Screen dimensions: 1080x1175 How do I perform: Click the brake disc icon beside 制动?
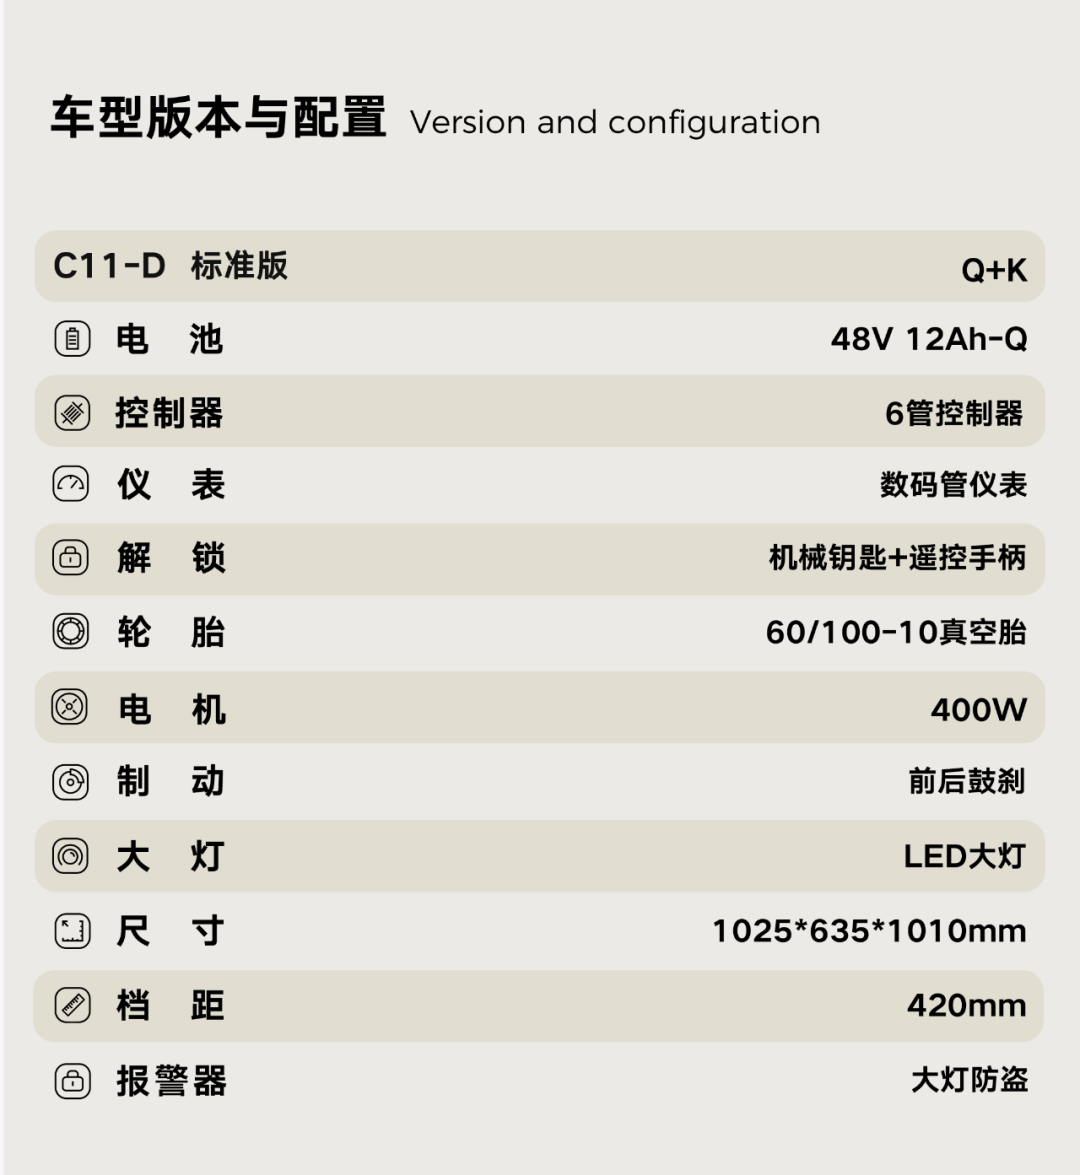[x=71, y=781]
